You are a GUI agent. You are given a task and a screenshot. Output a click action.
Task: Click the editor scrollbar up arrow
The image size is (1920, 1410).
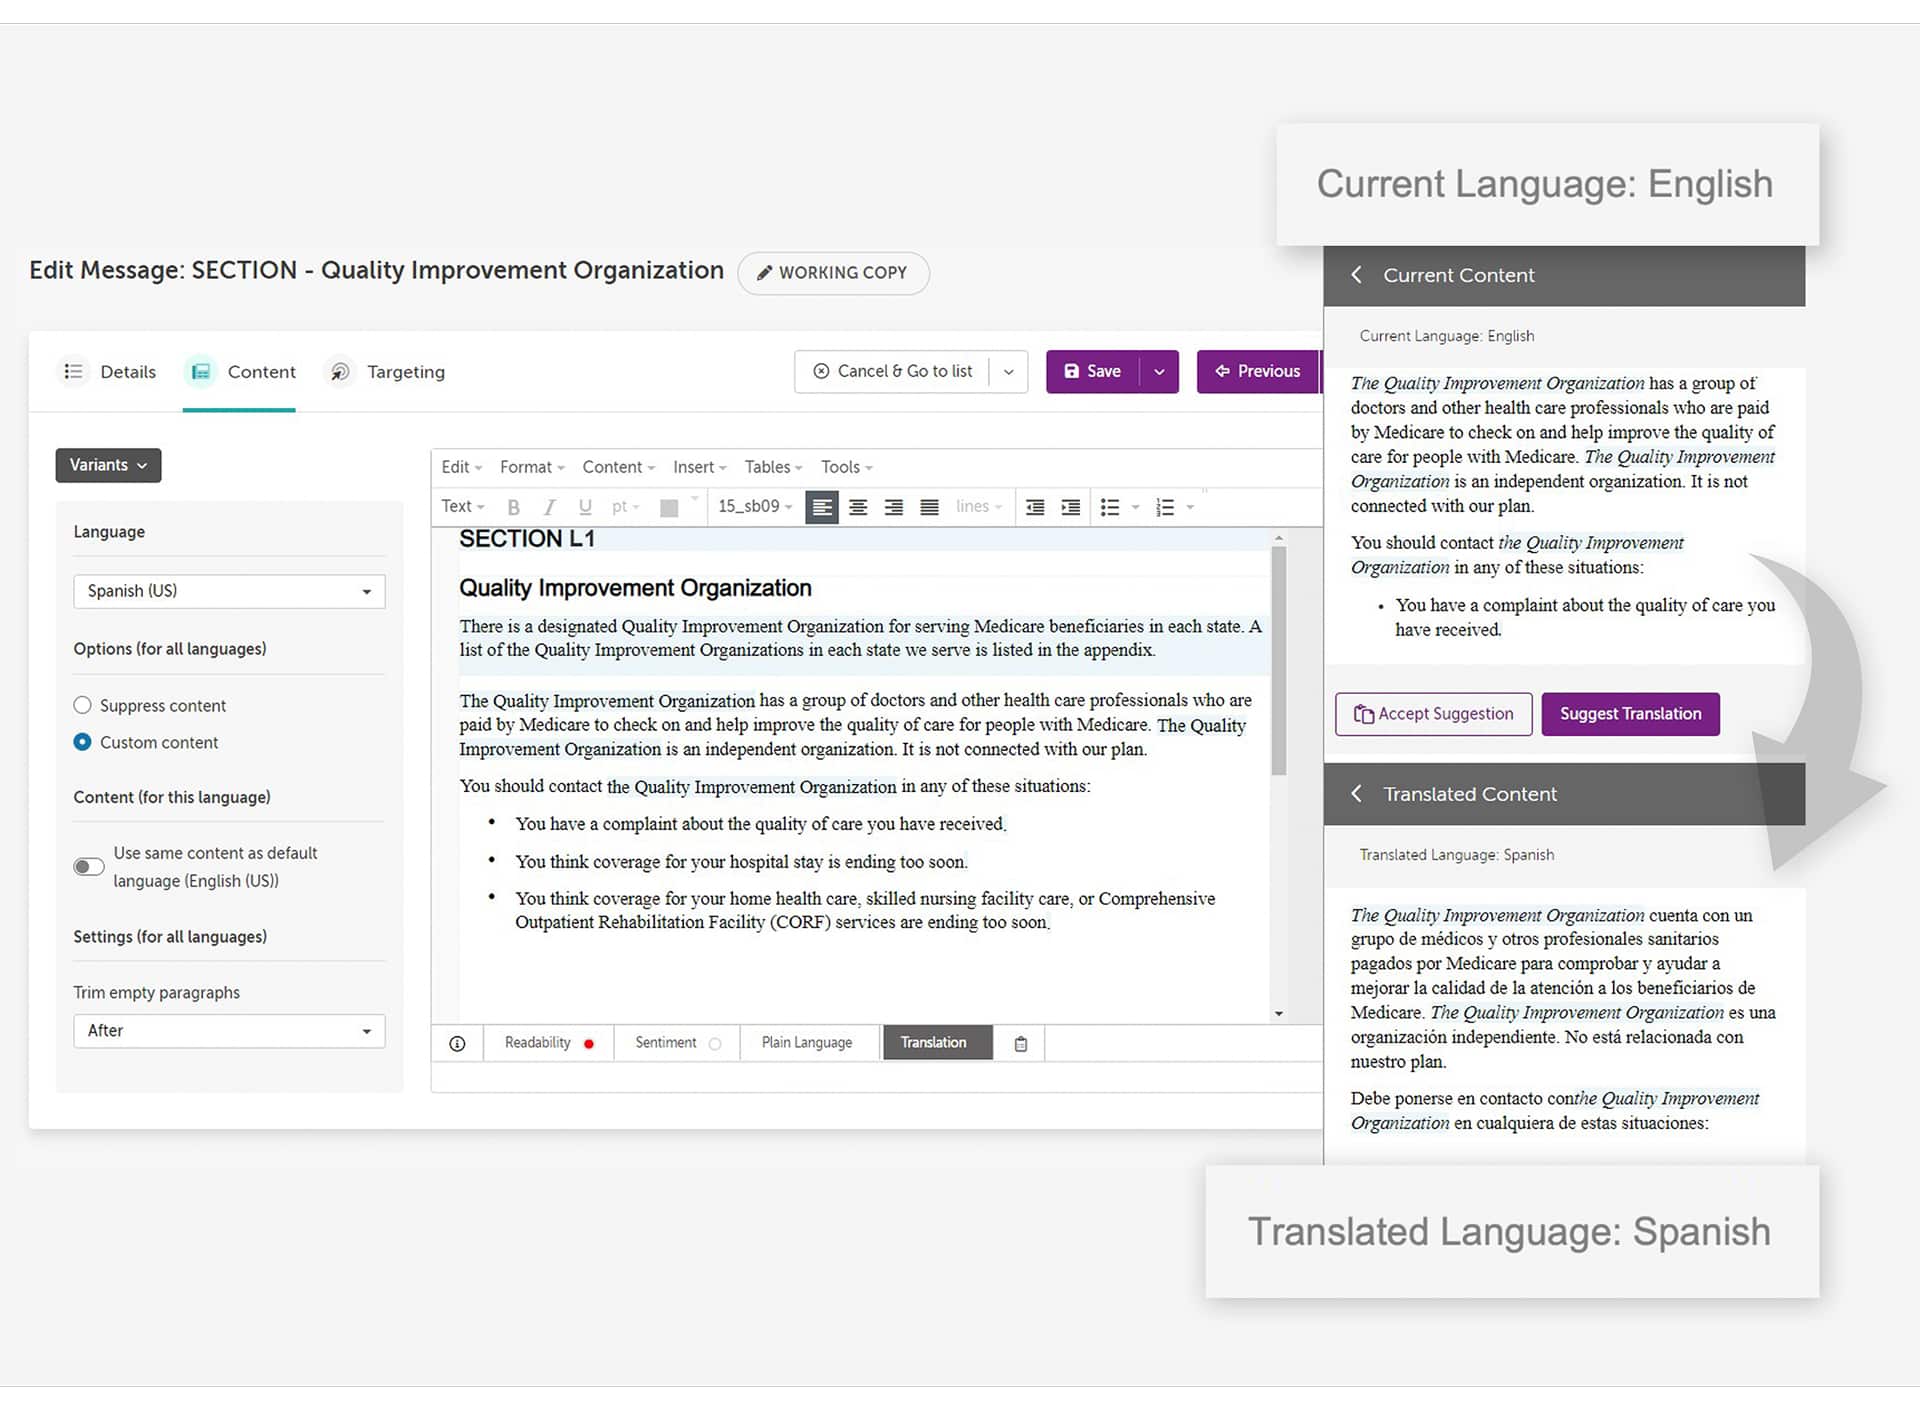pos(1279,539)
